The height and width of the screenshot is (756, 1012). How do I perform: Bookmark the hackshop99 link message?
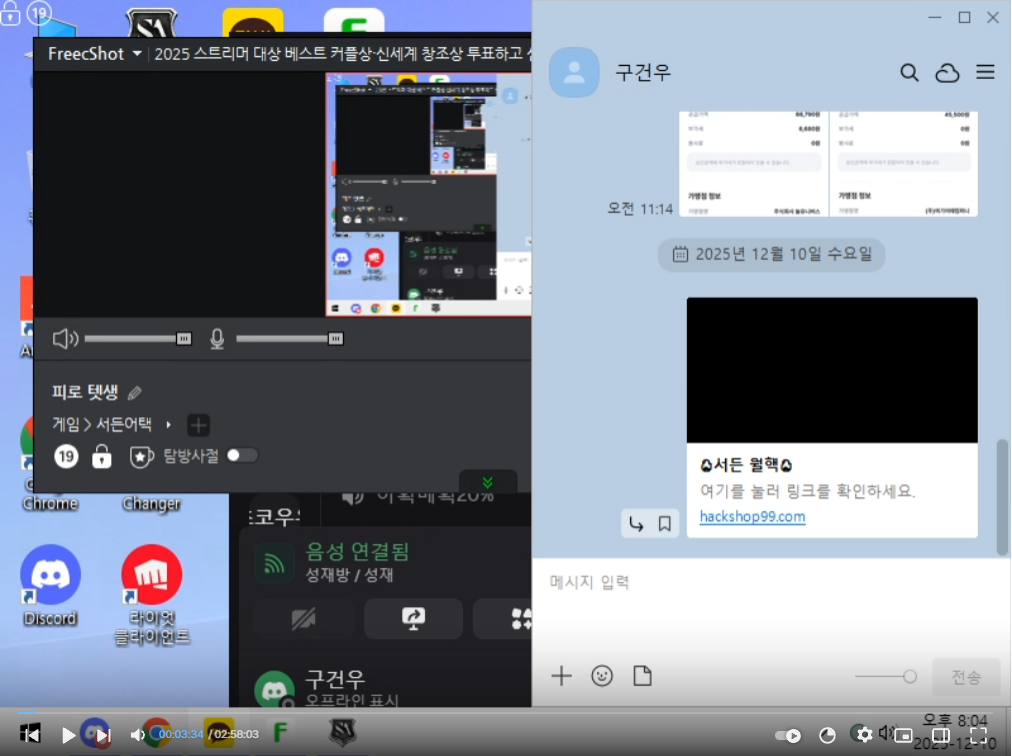pos(664,523)
